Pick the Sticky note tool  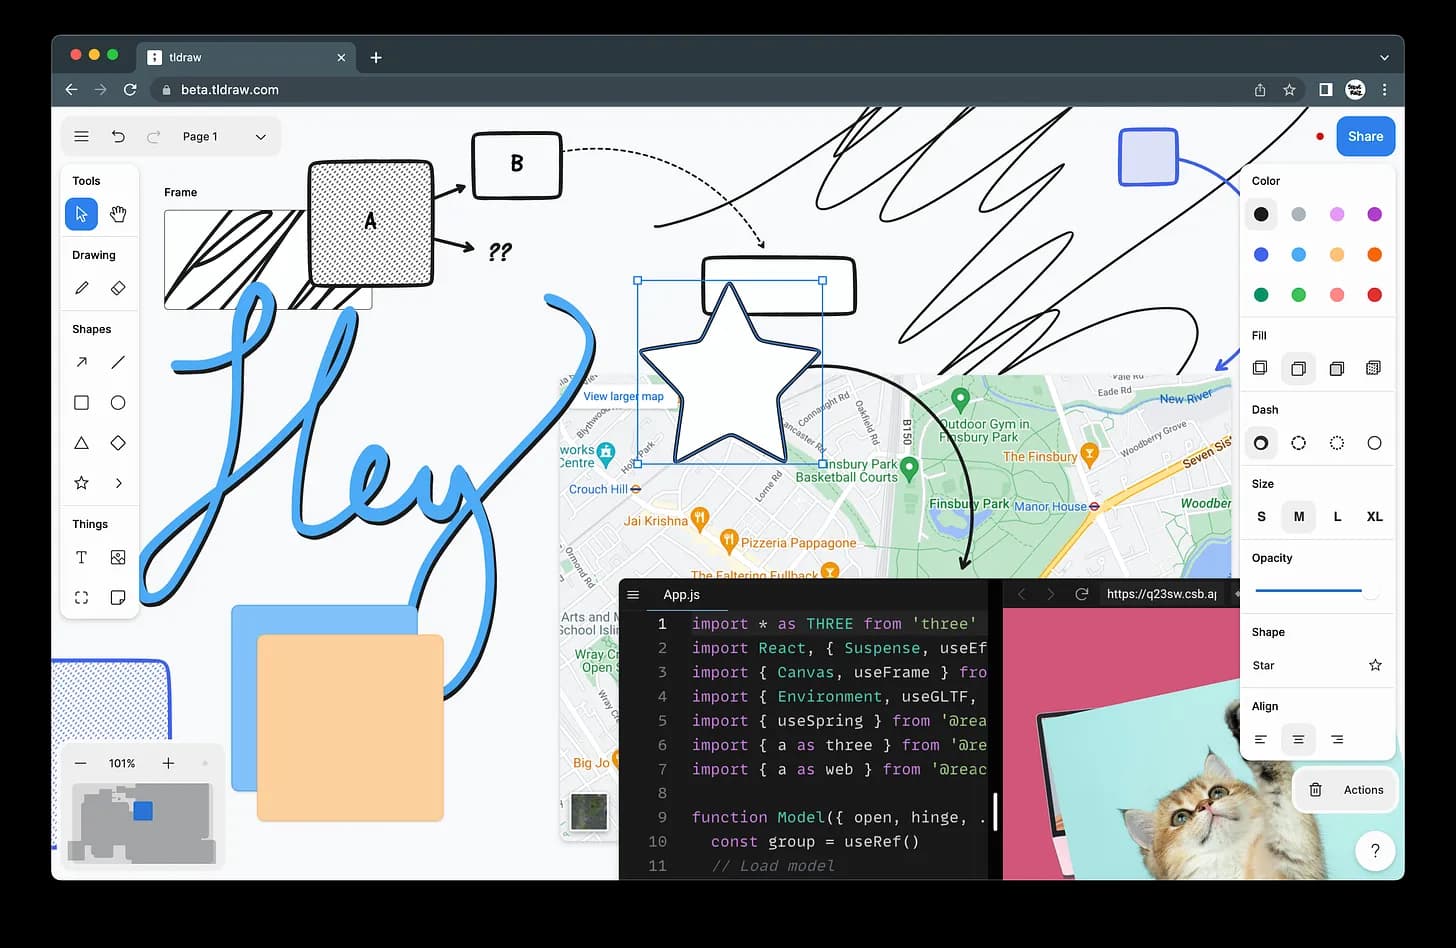[x=118, y=597]
